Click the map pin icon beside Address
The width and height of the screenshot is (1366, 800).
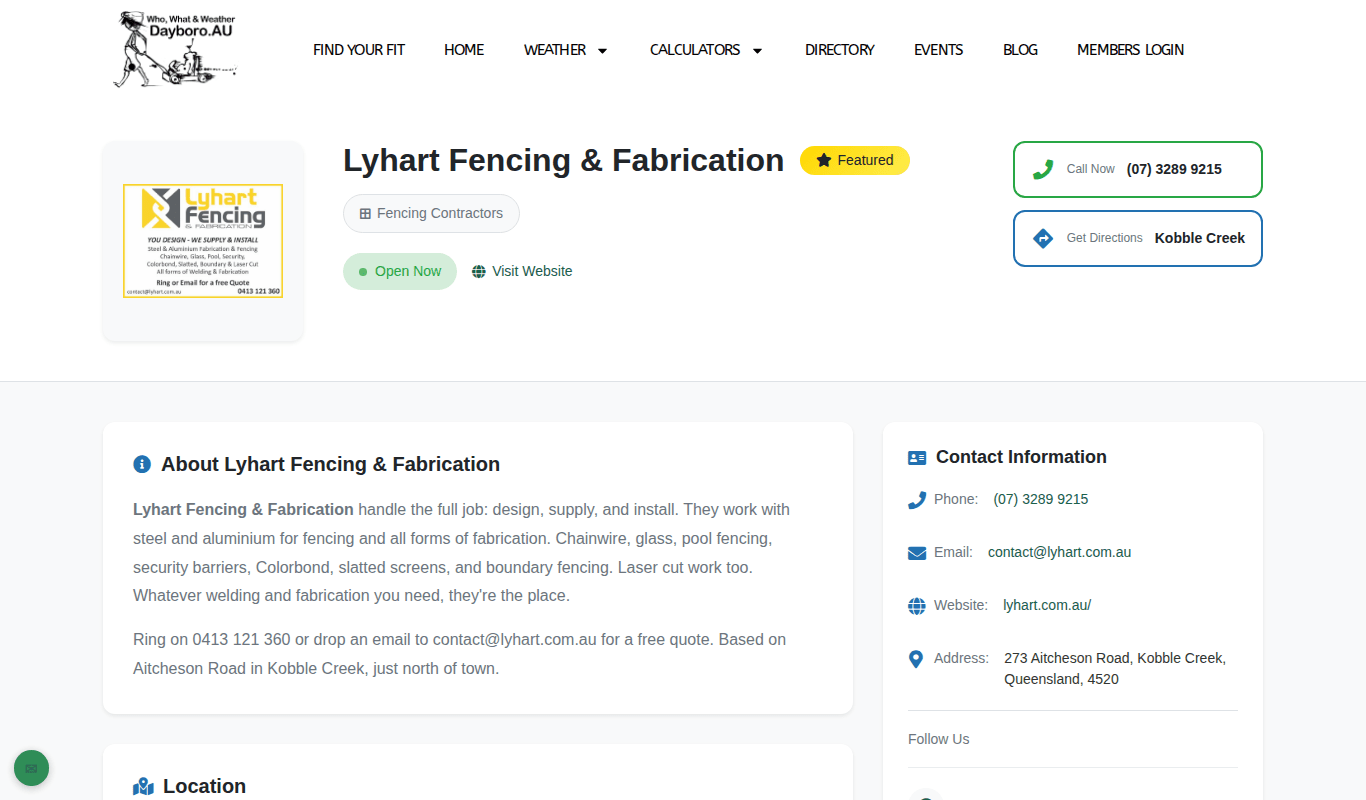[915, 659]
